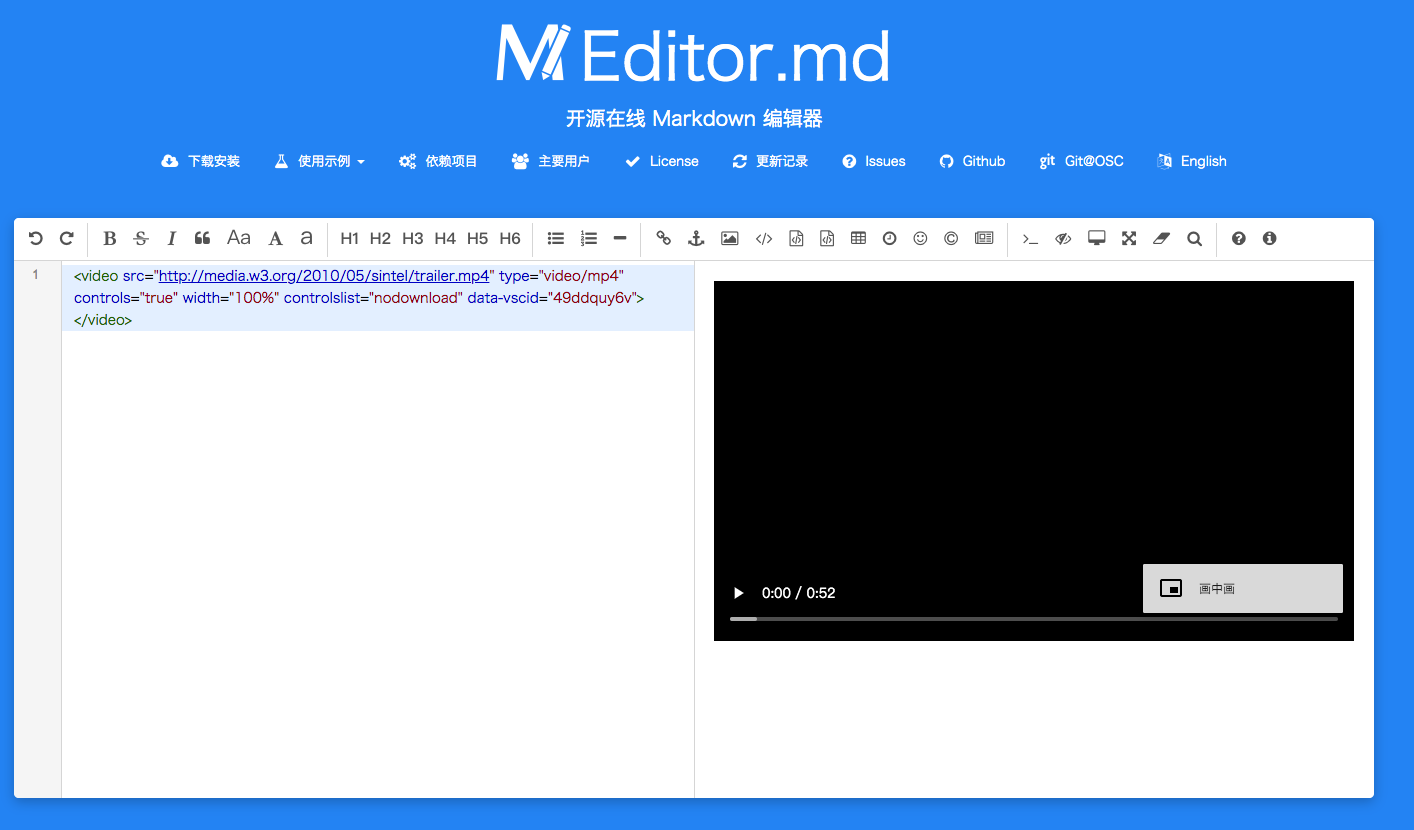Insert current date and time
This screenshot has height=830, width=1414.
(889, 238)
